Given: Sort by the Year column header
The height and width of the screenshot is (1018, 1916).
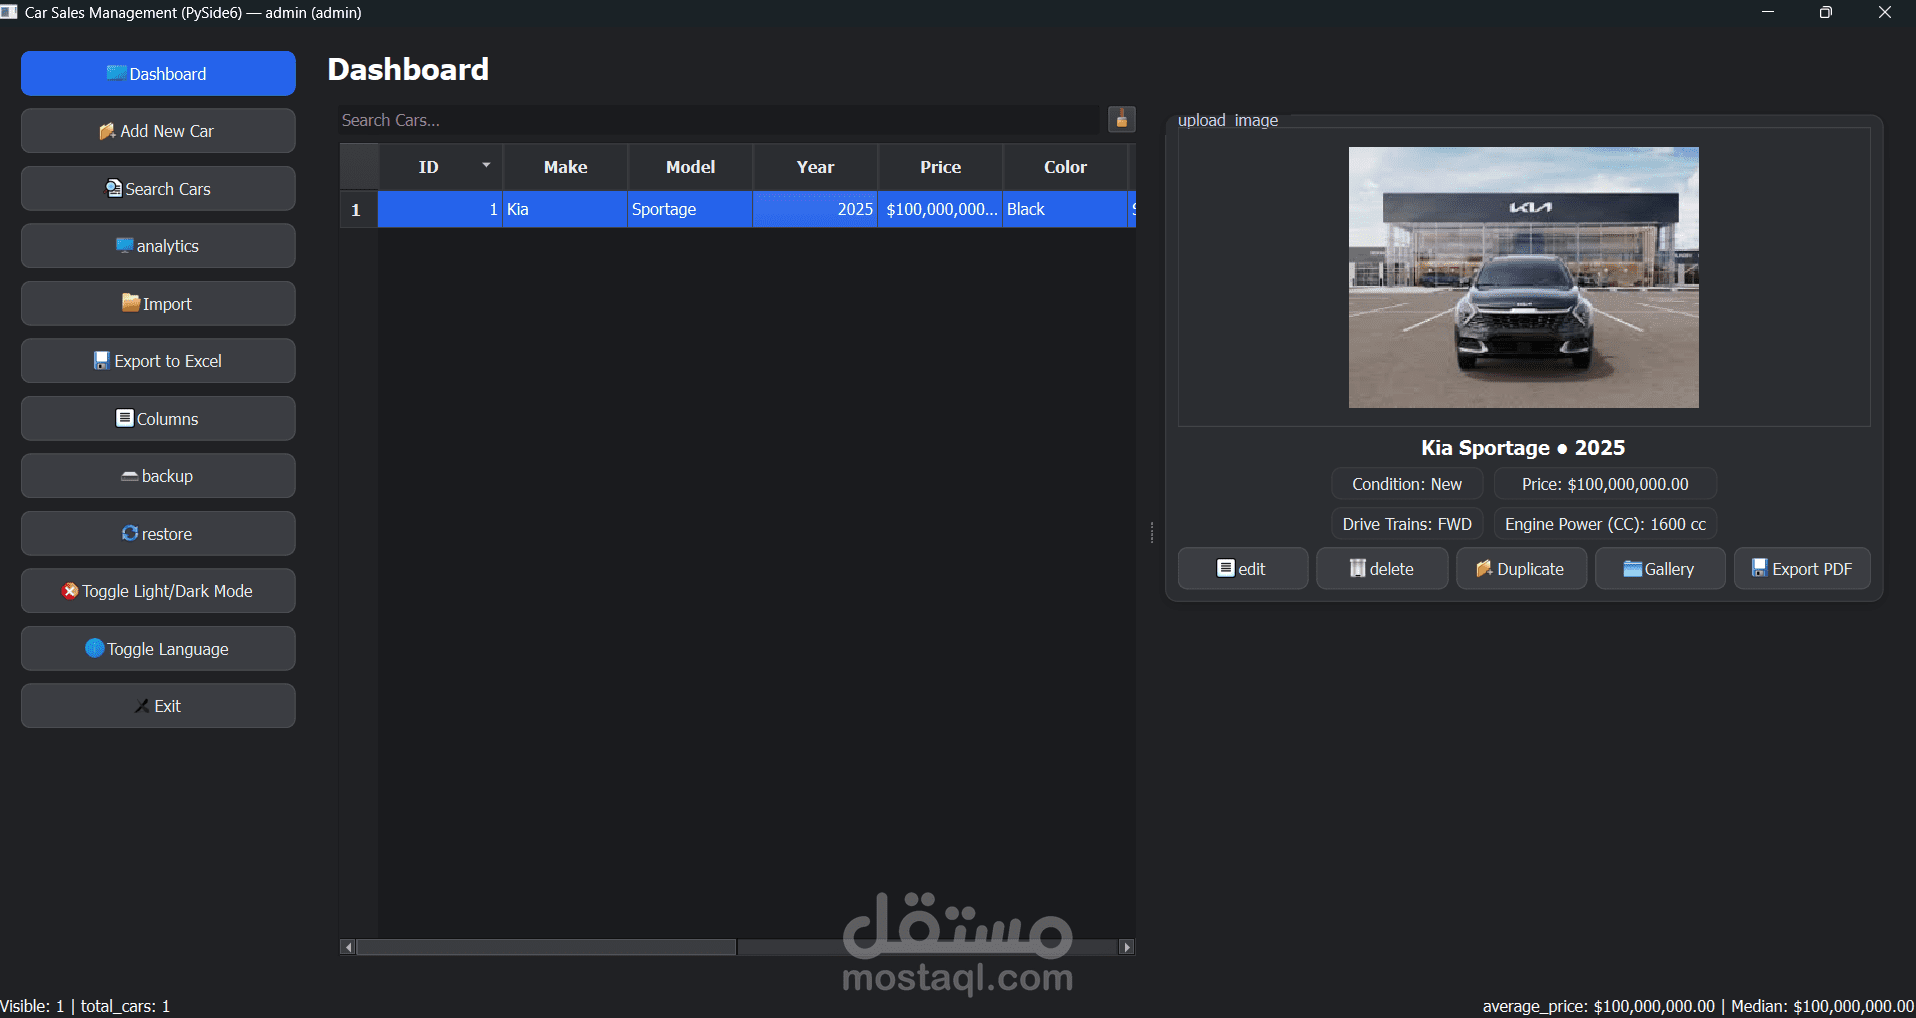Looking at the screenshot, I should [x=815, y=167].
